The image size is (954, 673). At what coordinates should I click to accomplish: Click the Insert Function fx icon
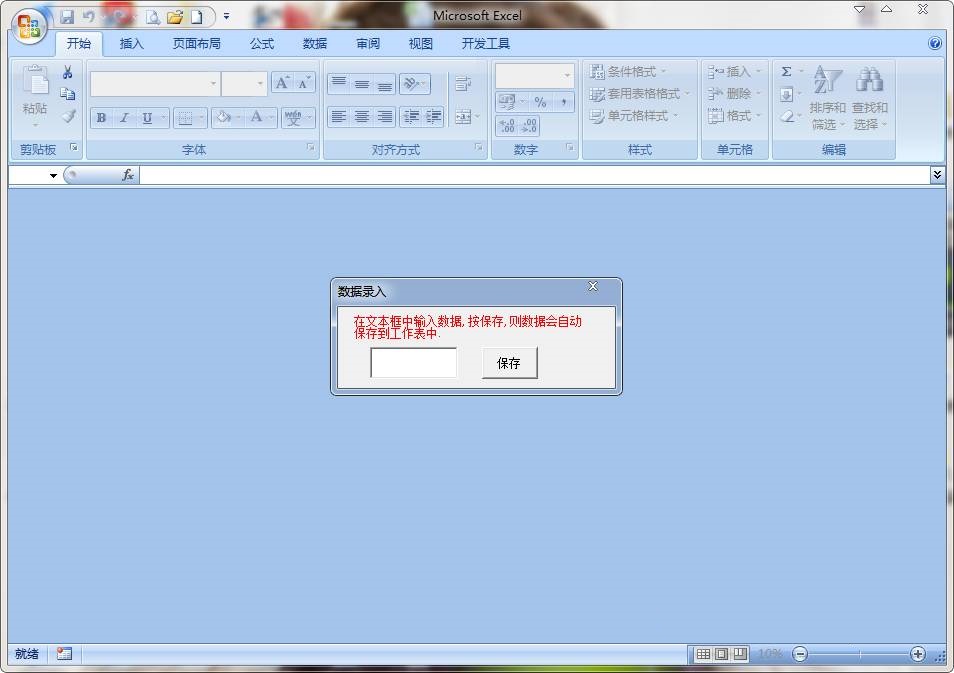[128, 175]
